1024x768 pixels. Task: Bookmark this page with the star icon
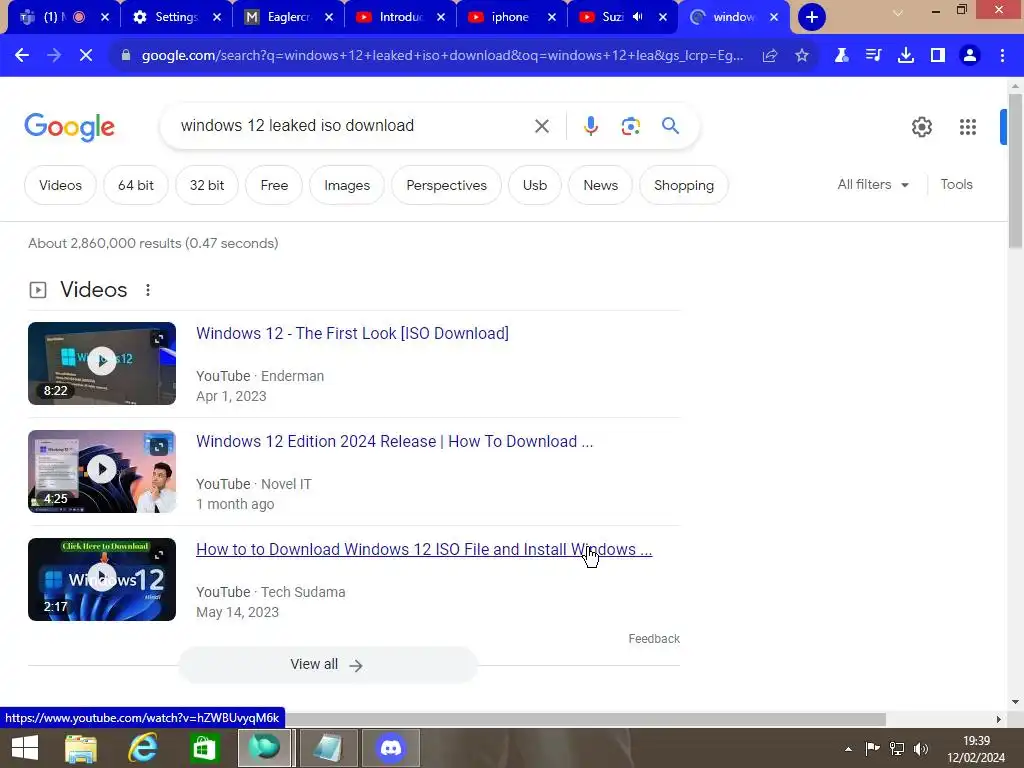pos(802,56)
